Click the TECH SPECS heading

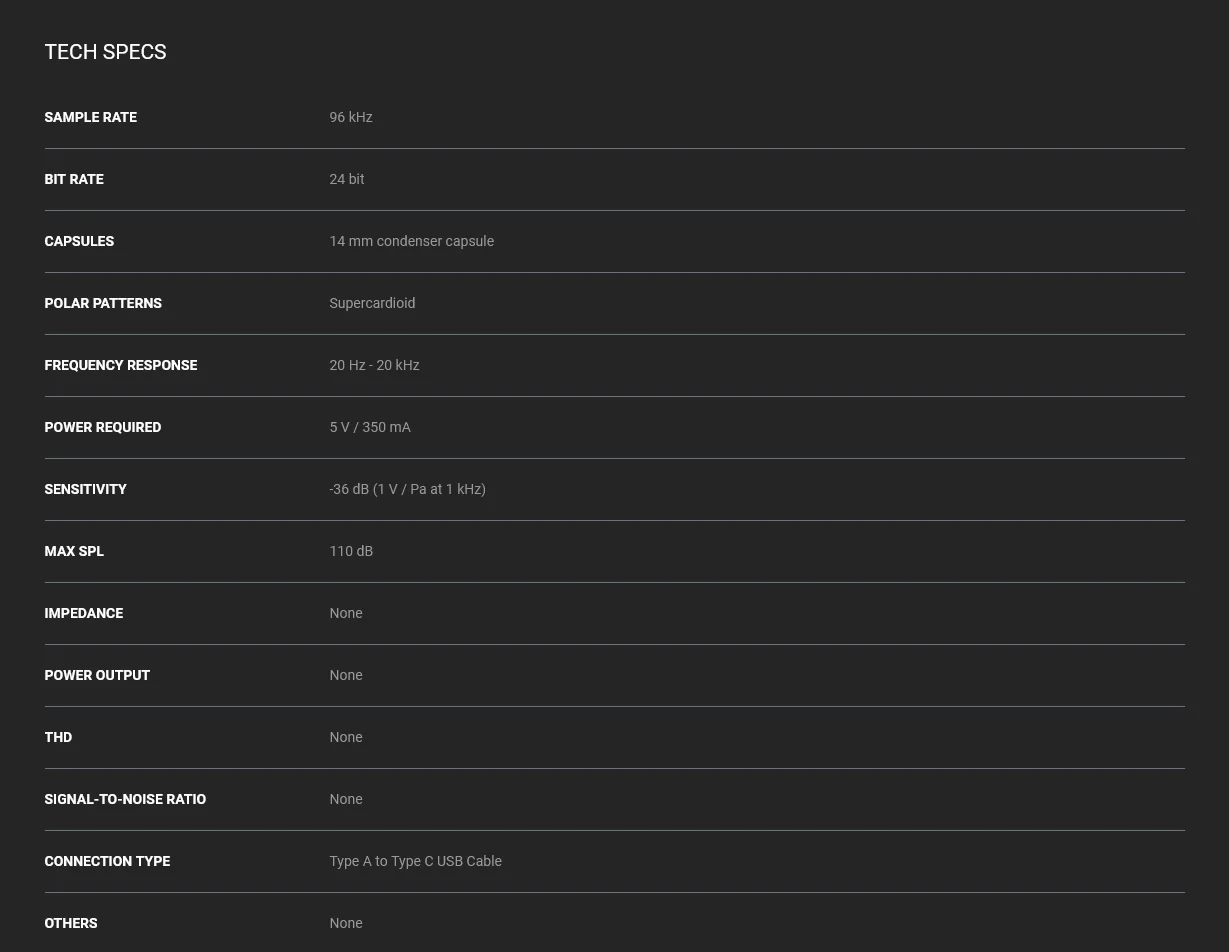pyautogui.click(x=105, y=52)
